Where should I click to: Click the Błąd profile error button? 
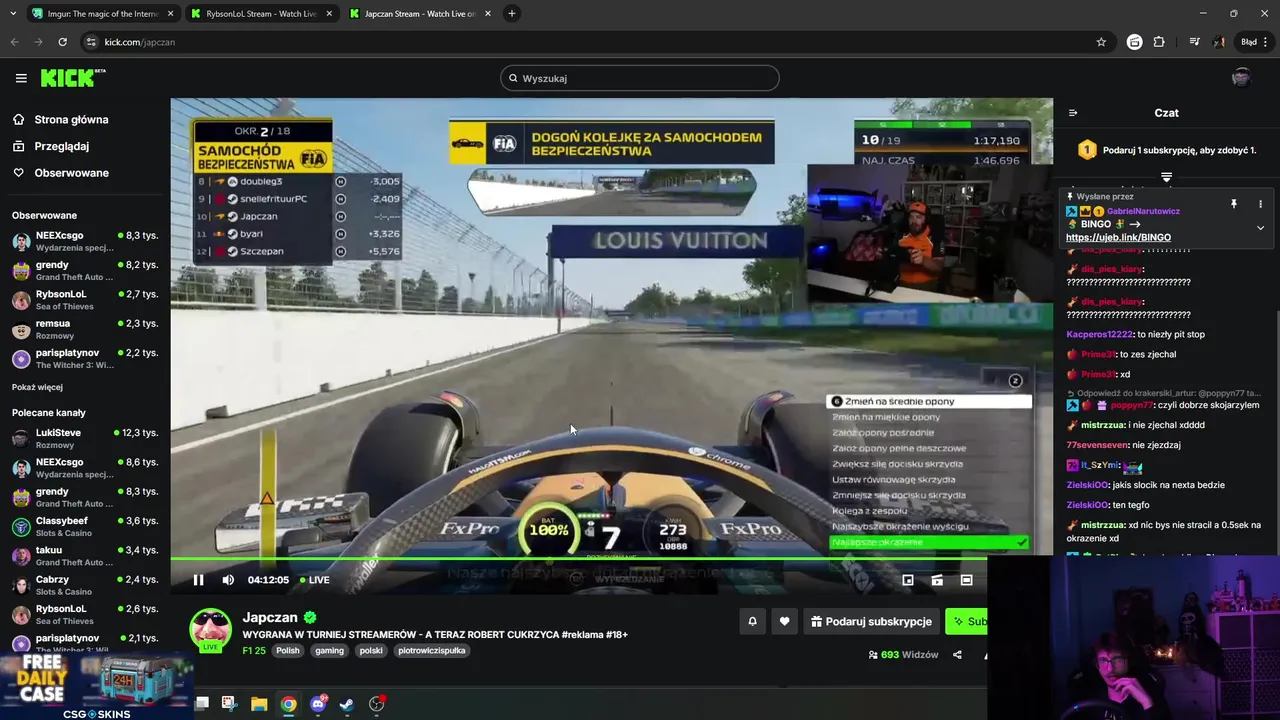[1254, 42]
